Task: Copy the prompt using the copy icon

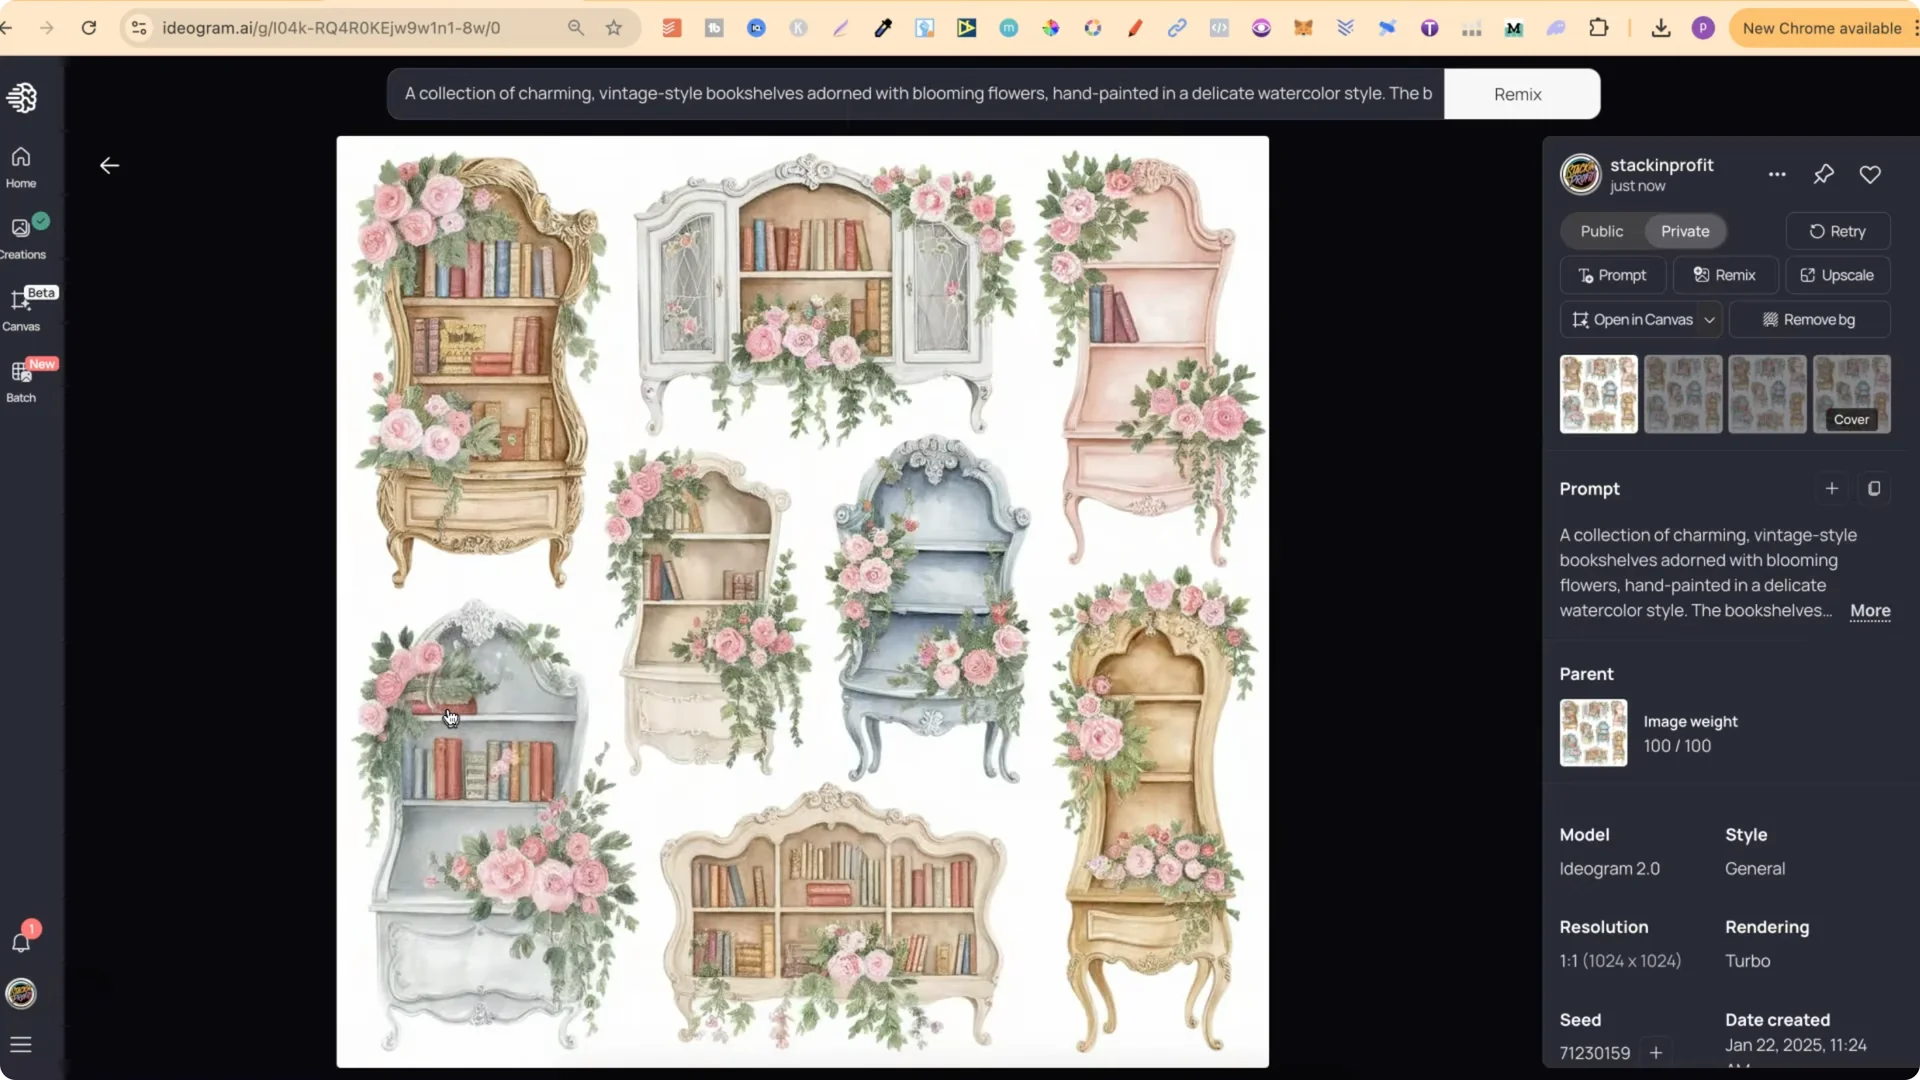Action: click(x=1875, y=489)
